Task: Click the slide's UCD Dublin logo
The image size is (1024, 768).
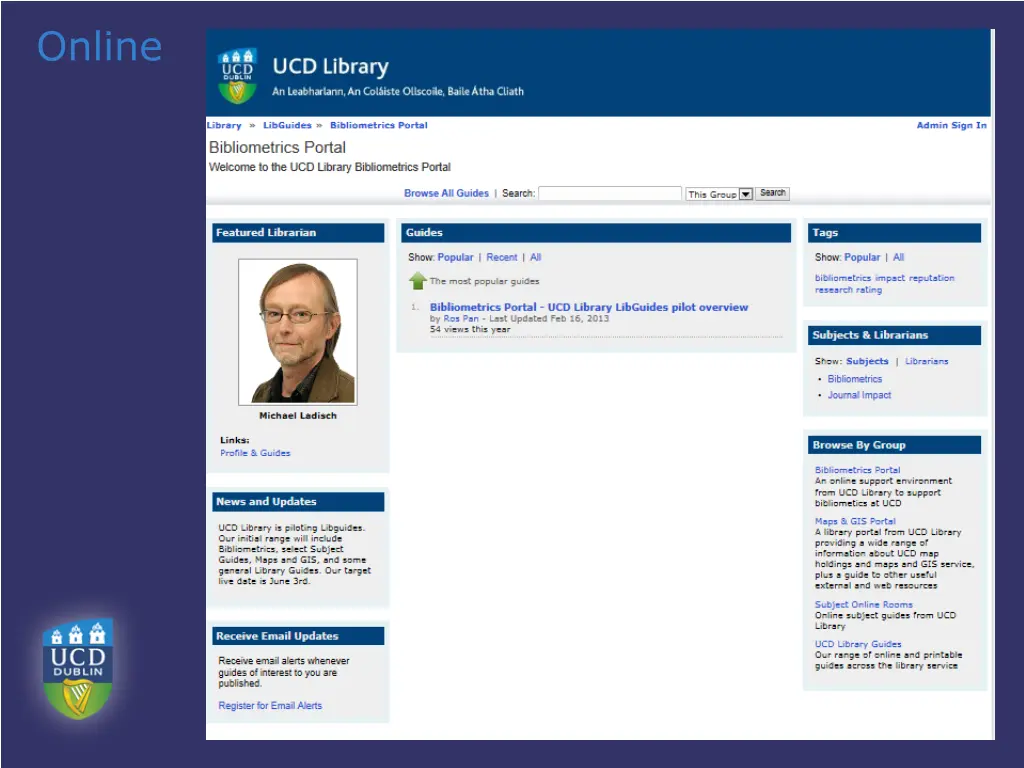Action: pyautogui.click(x=78, y=669)
